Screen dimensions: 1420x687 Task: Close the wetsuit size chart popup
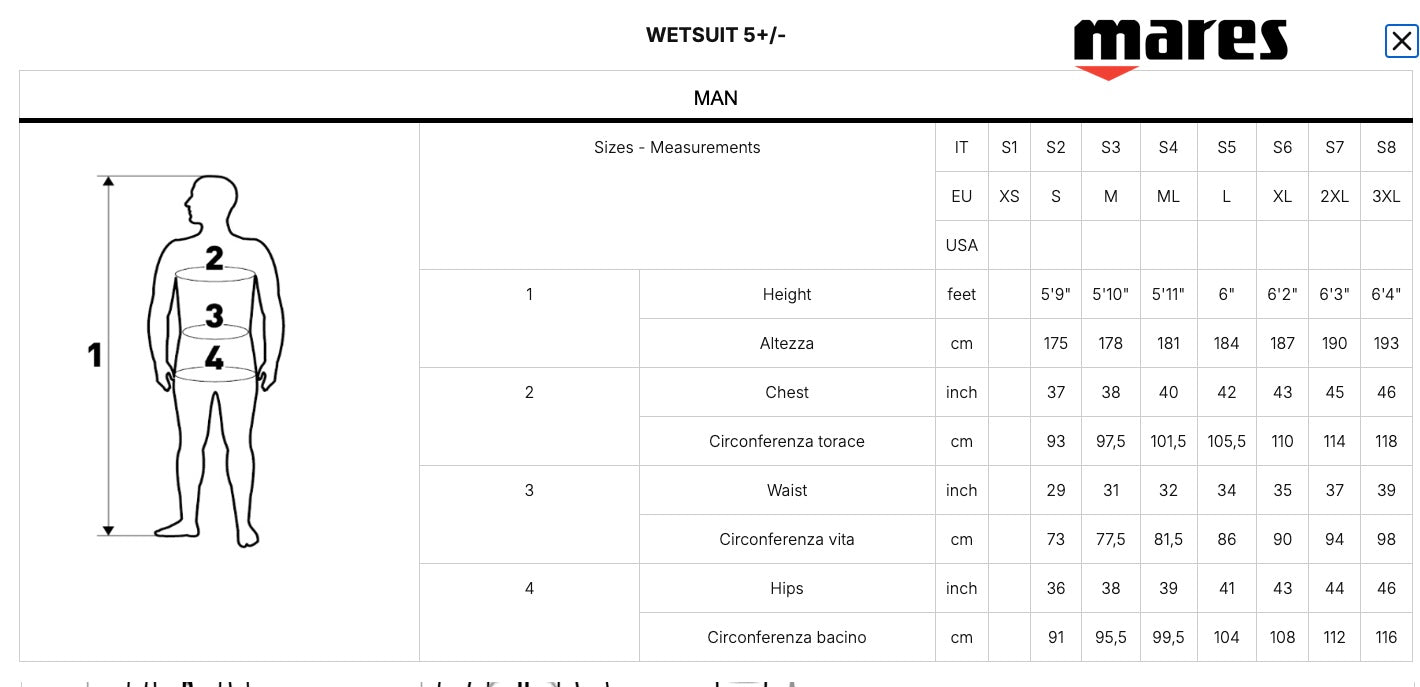click(x=1401, y=42)
